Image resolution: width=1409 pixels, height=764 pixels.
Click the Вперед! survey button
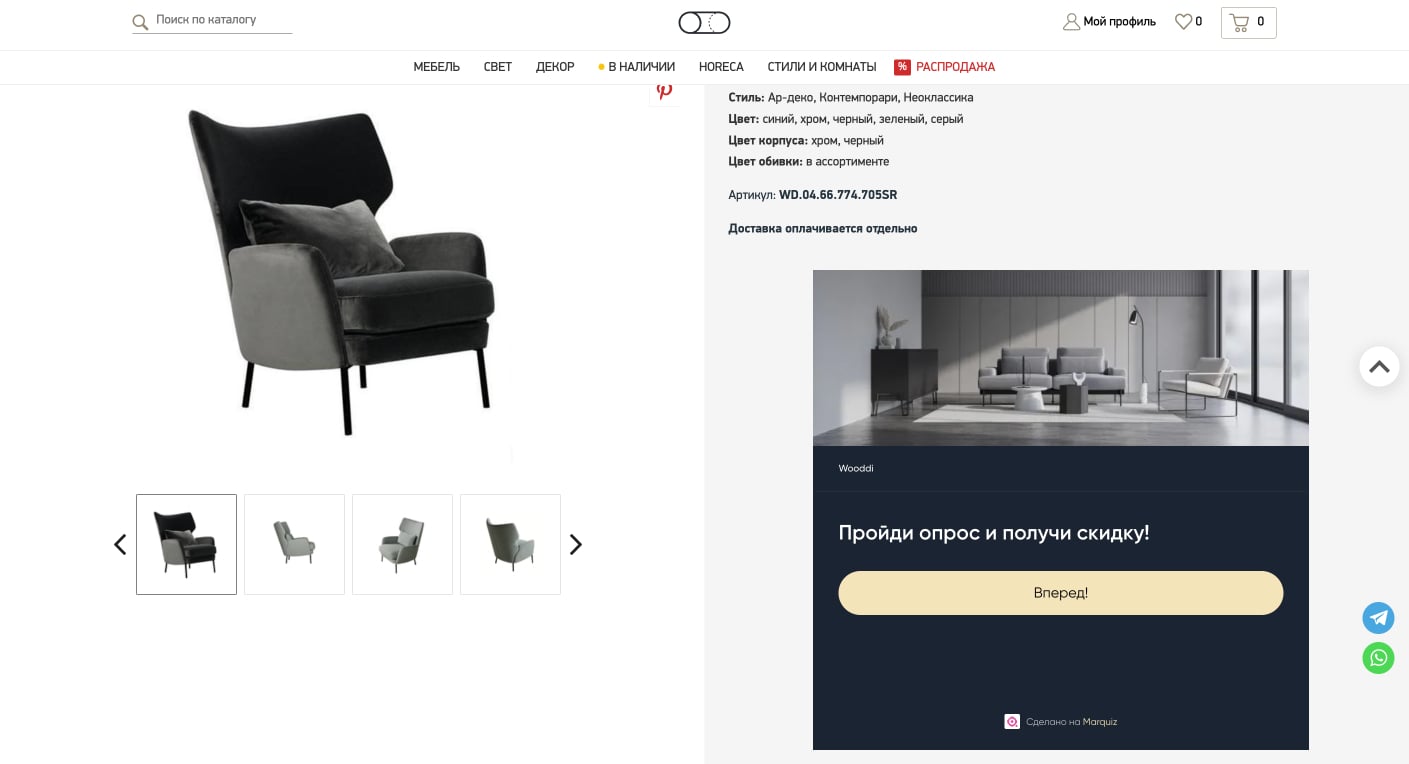point(1060,593)
